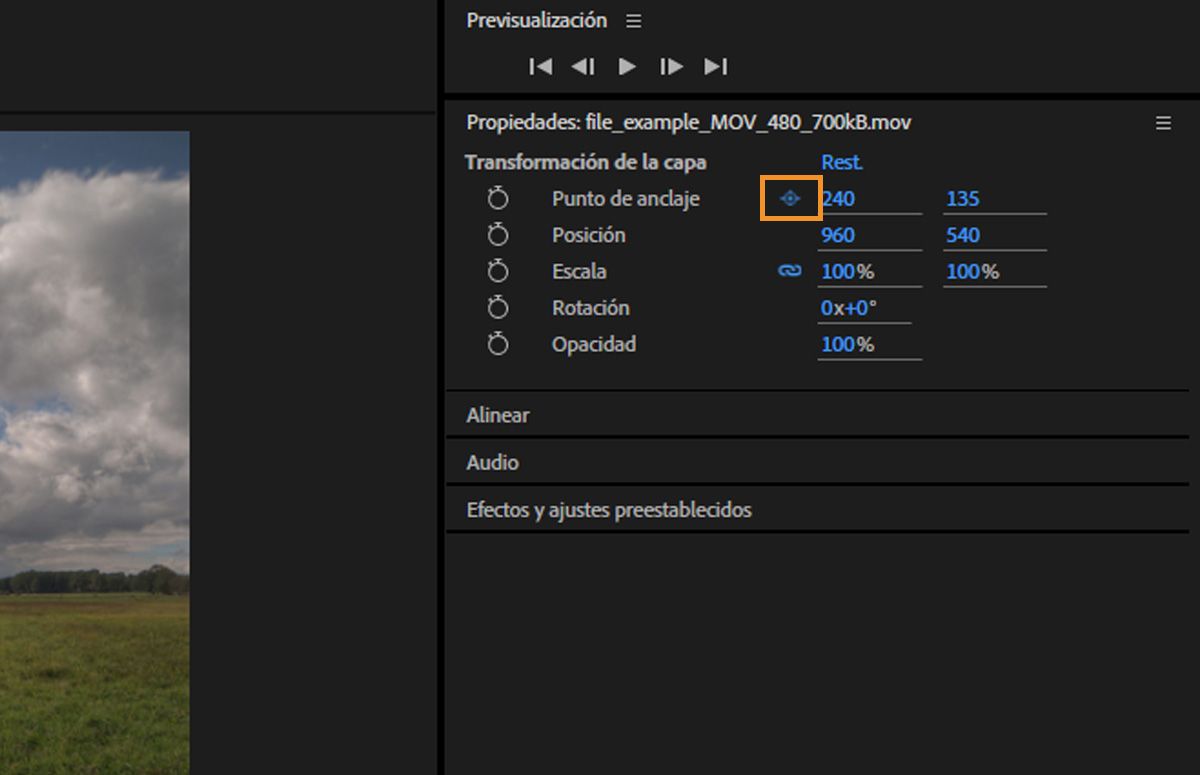This screenshot has width=1200, height=775.
Task: Step back one frame
Action: 583,66
